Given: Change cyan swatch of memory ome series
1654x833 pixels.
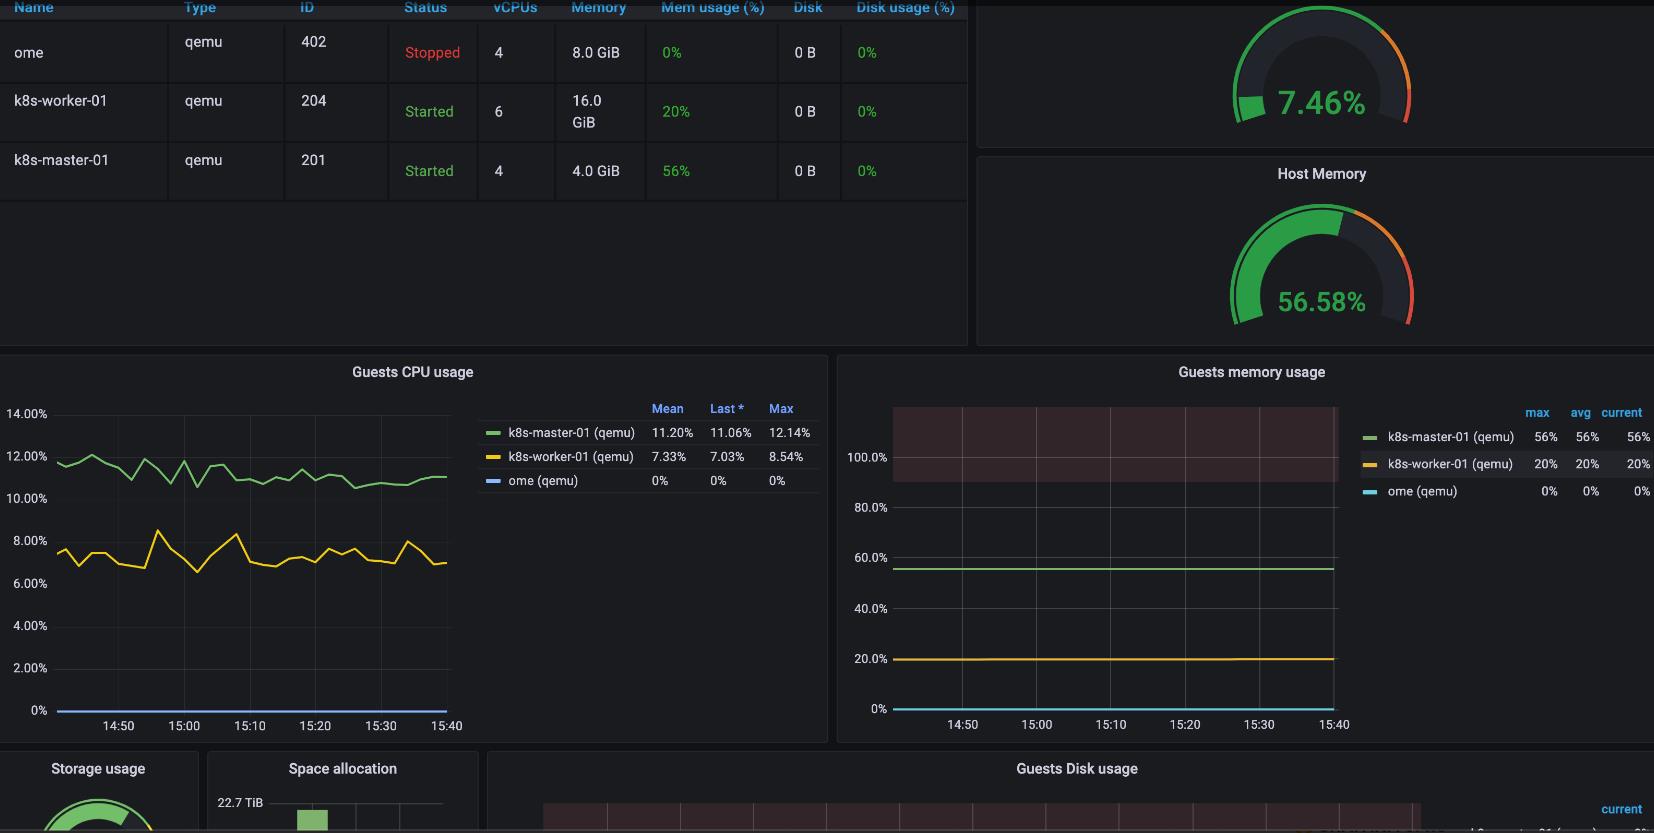Looking at the screenshot, I should pyautogui.click(x=1370, y=491).
